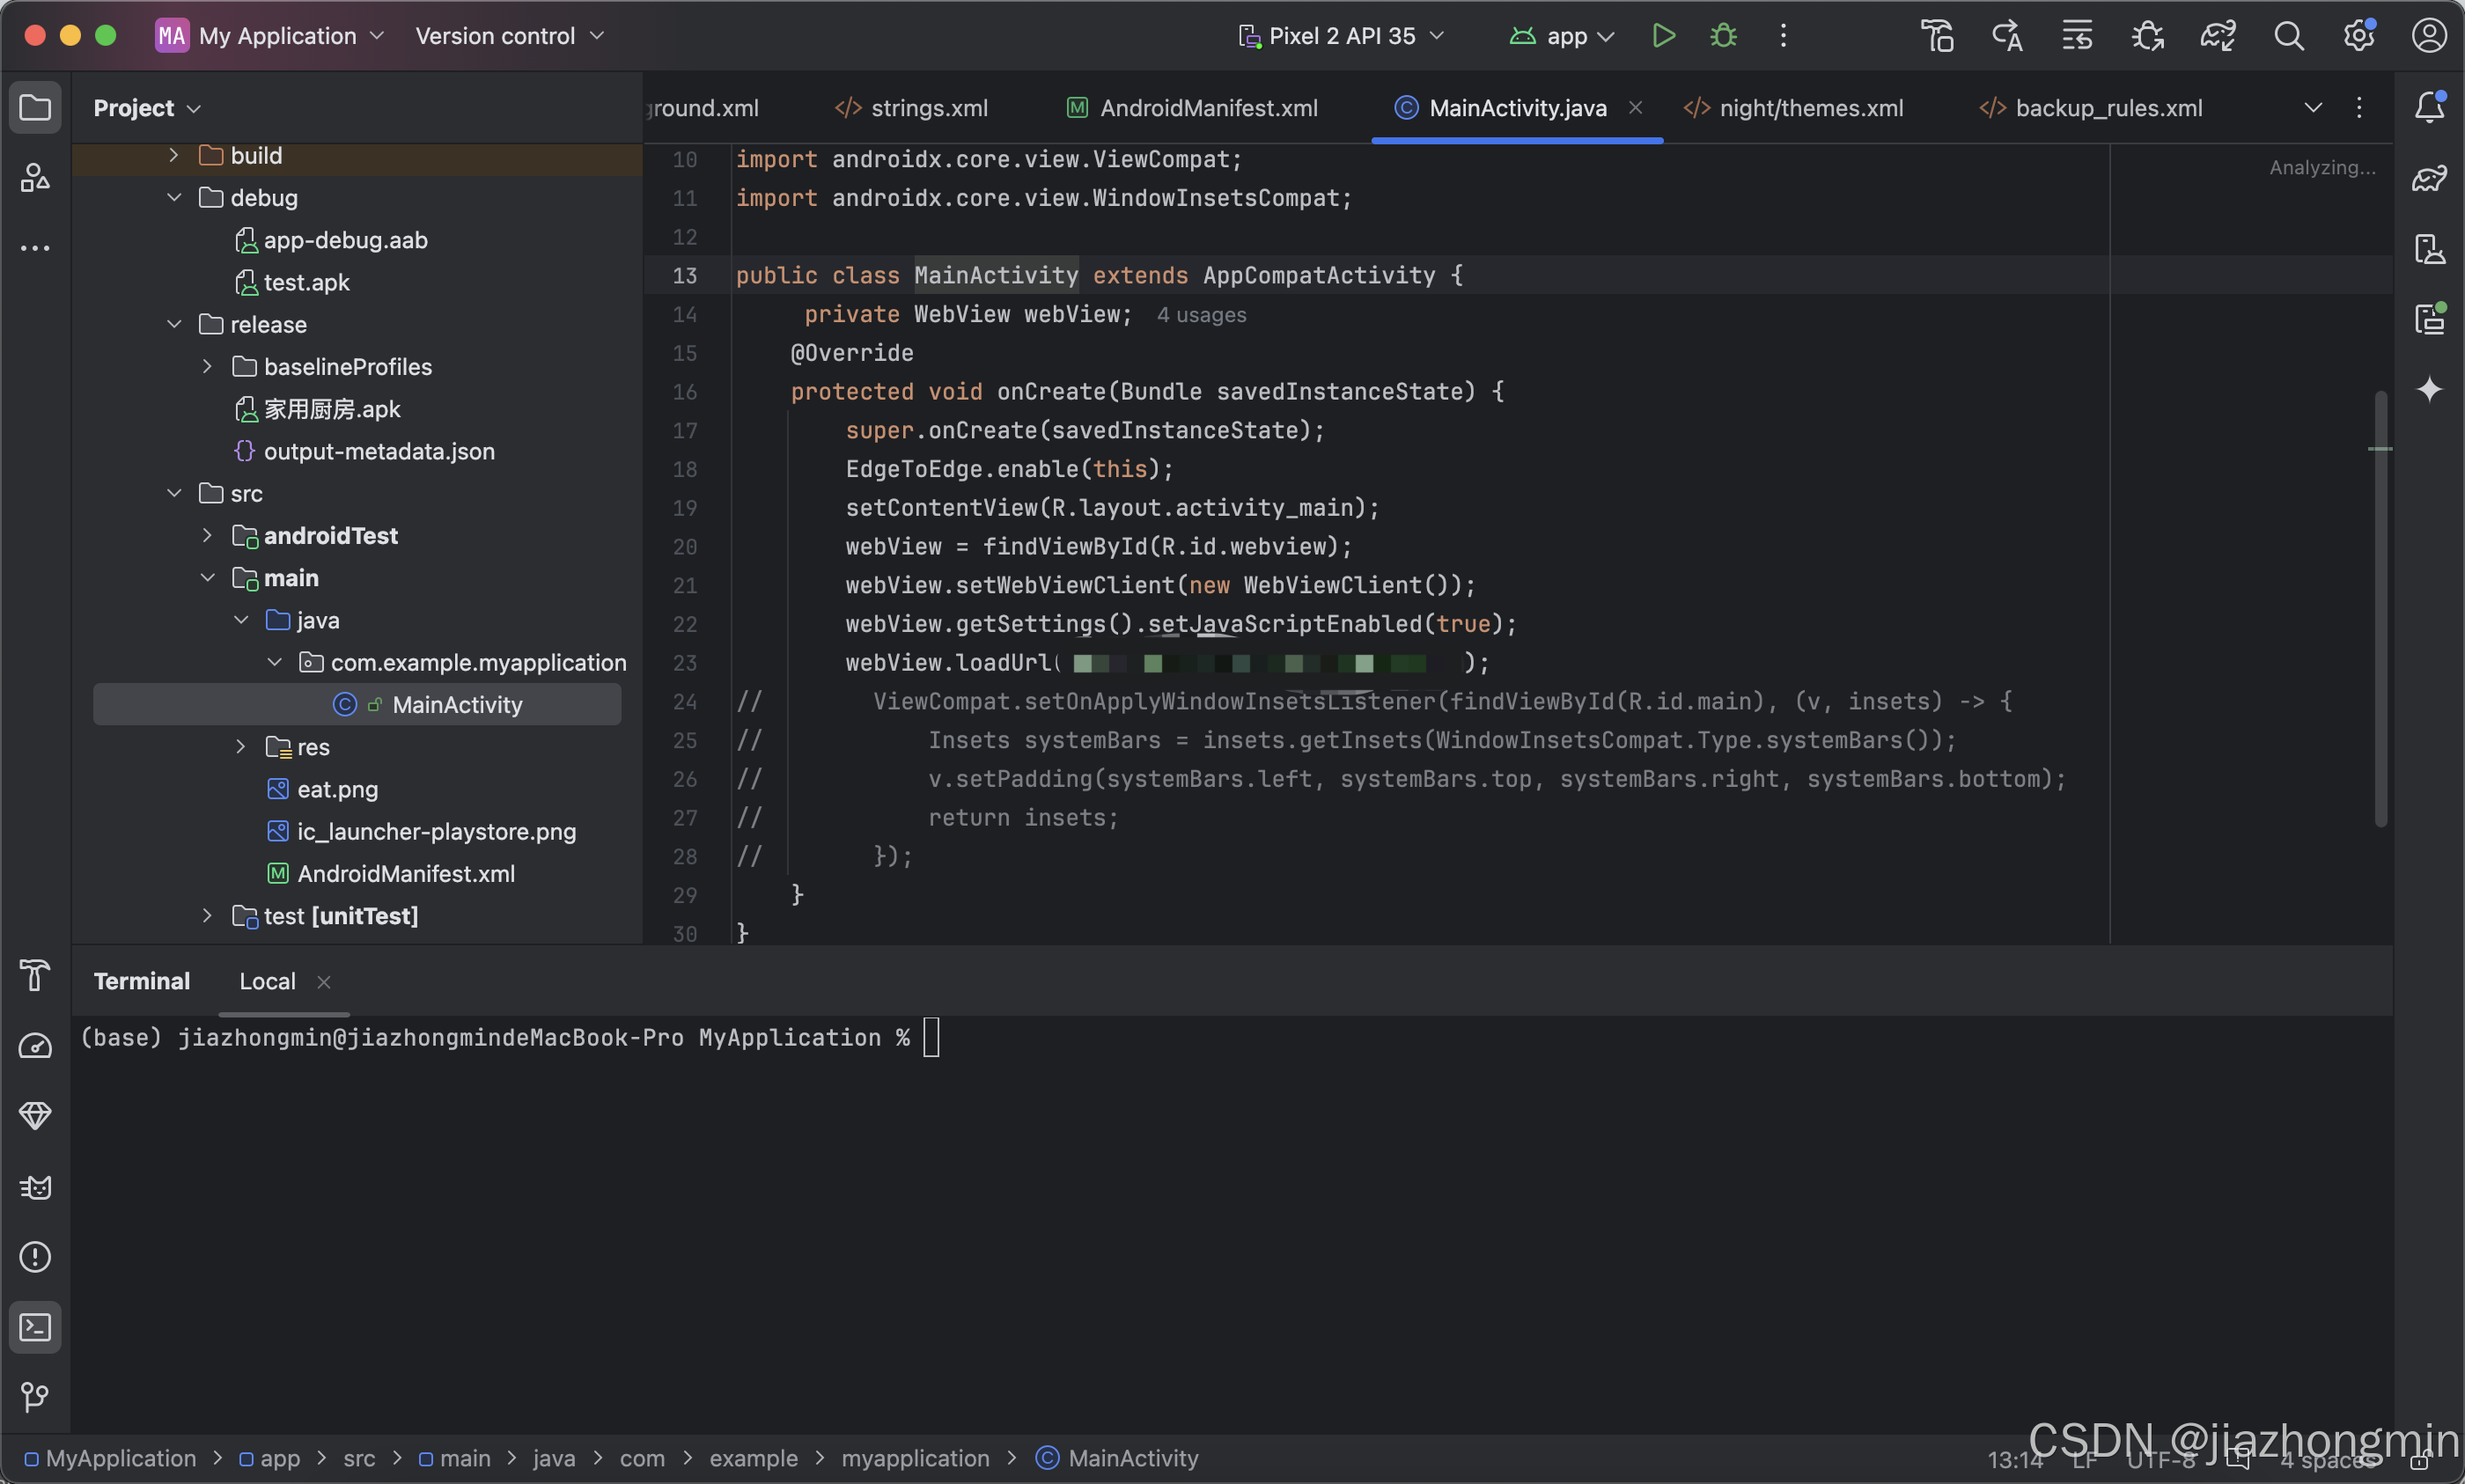Run the app with green play button
The image size is (2465, 1484).
click(1663, 36)
